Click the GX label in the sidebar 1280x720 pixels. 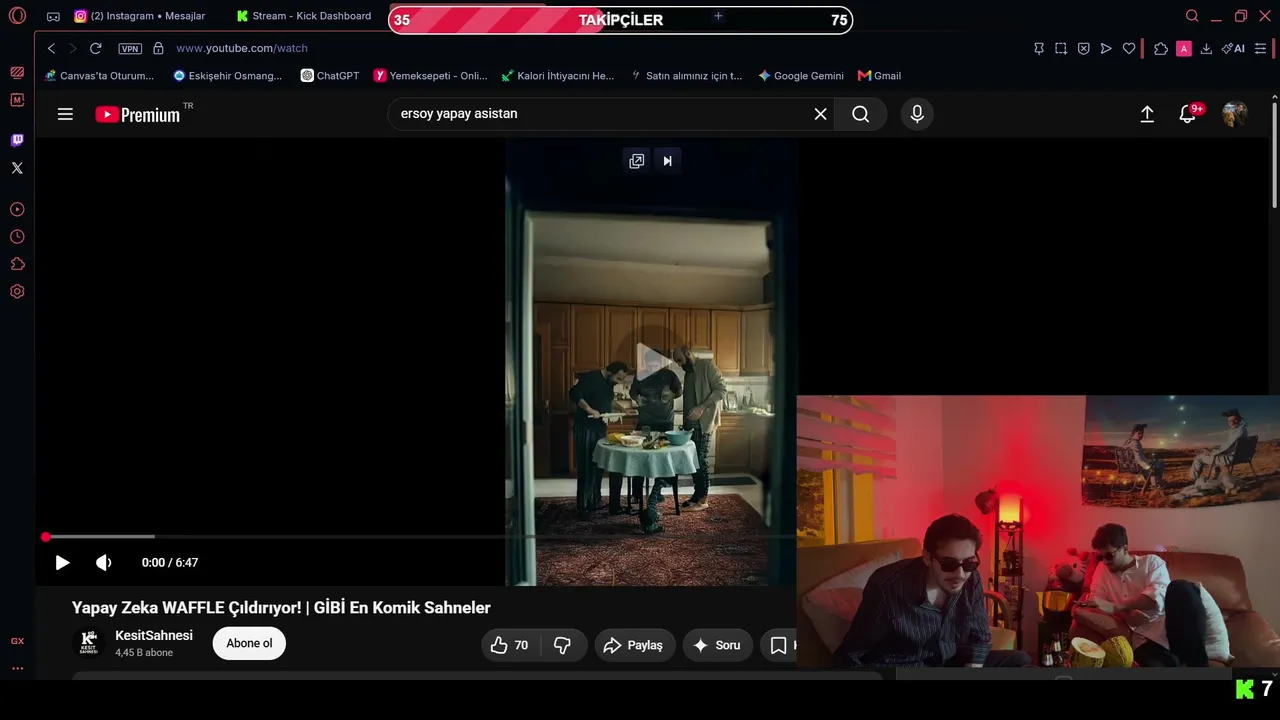coord(17,641)
